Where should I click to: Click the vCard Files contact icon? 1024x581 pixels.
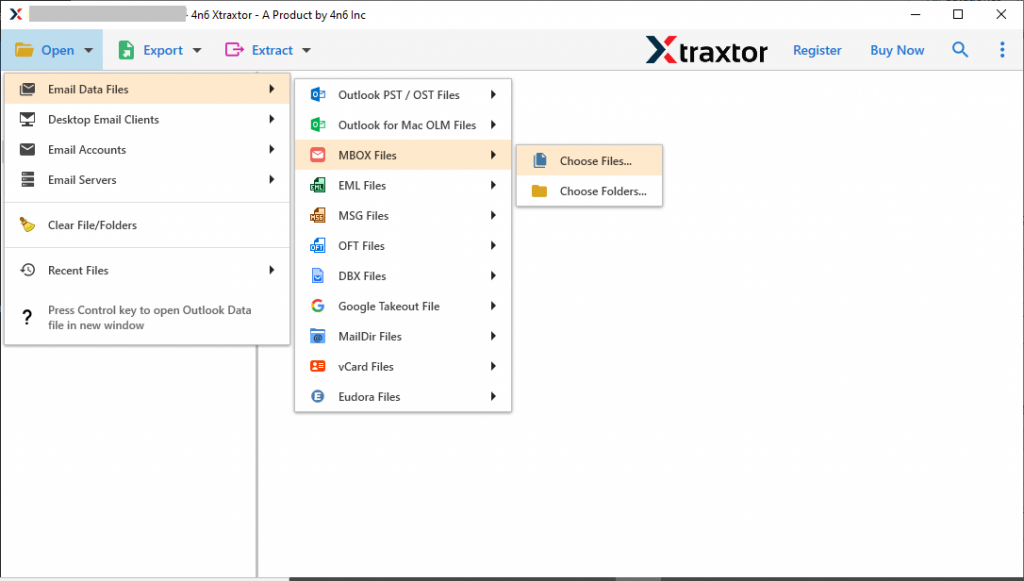317,366
